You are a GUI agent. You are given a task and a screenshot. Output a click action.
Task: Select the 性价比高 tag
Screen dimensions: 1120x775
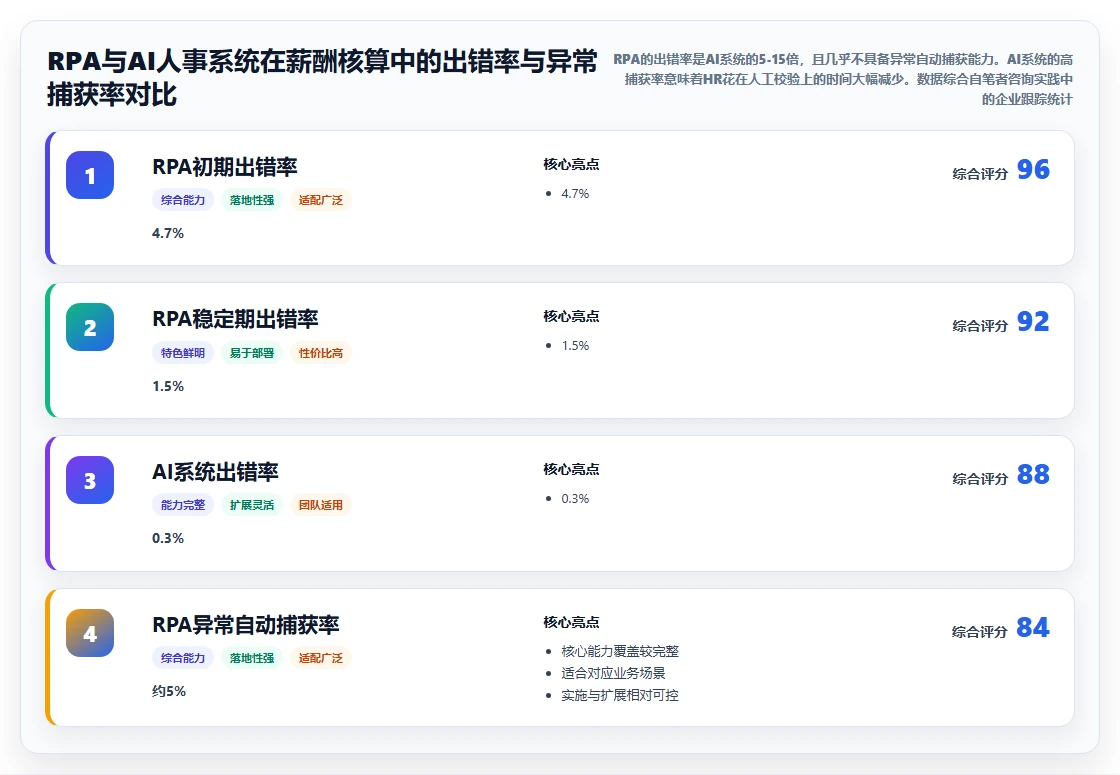pos(321,353)
